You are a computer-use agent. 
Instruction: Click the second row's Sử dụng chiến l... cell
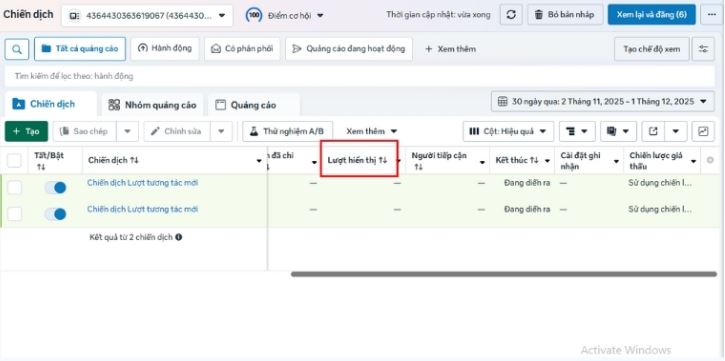[660, 209]
